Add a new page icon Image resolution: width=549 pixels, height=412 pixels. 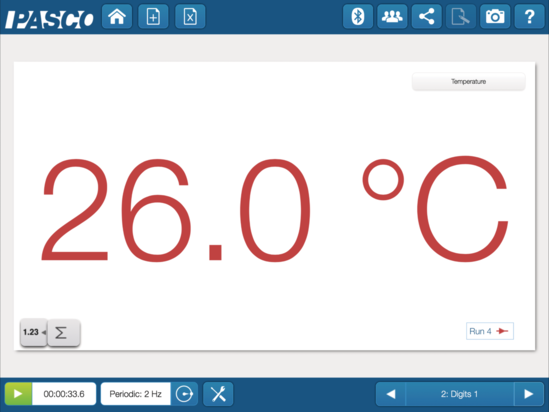coord(153,16)
